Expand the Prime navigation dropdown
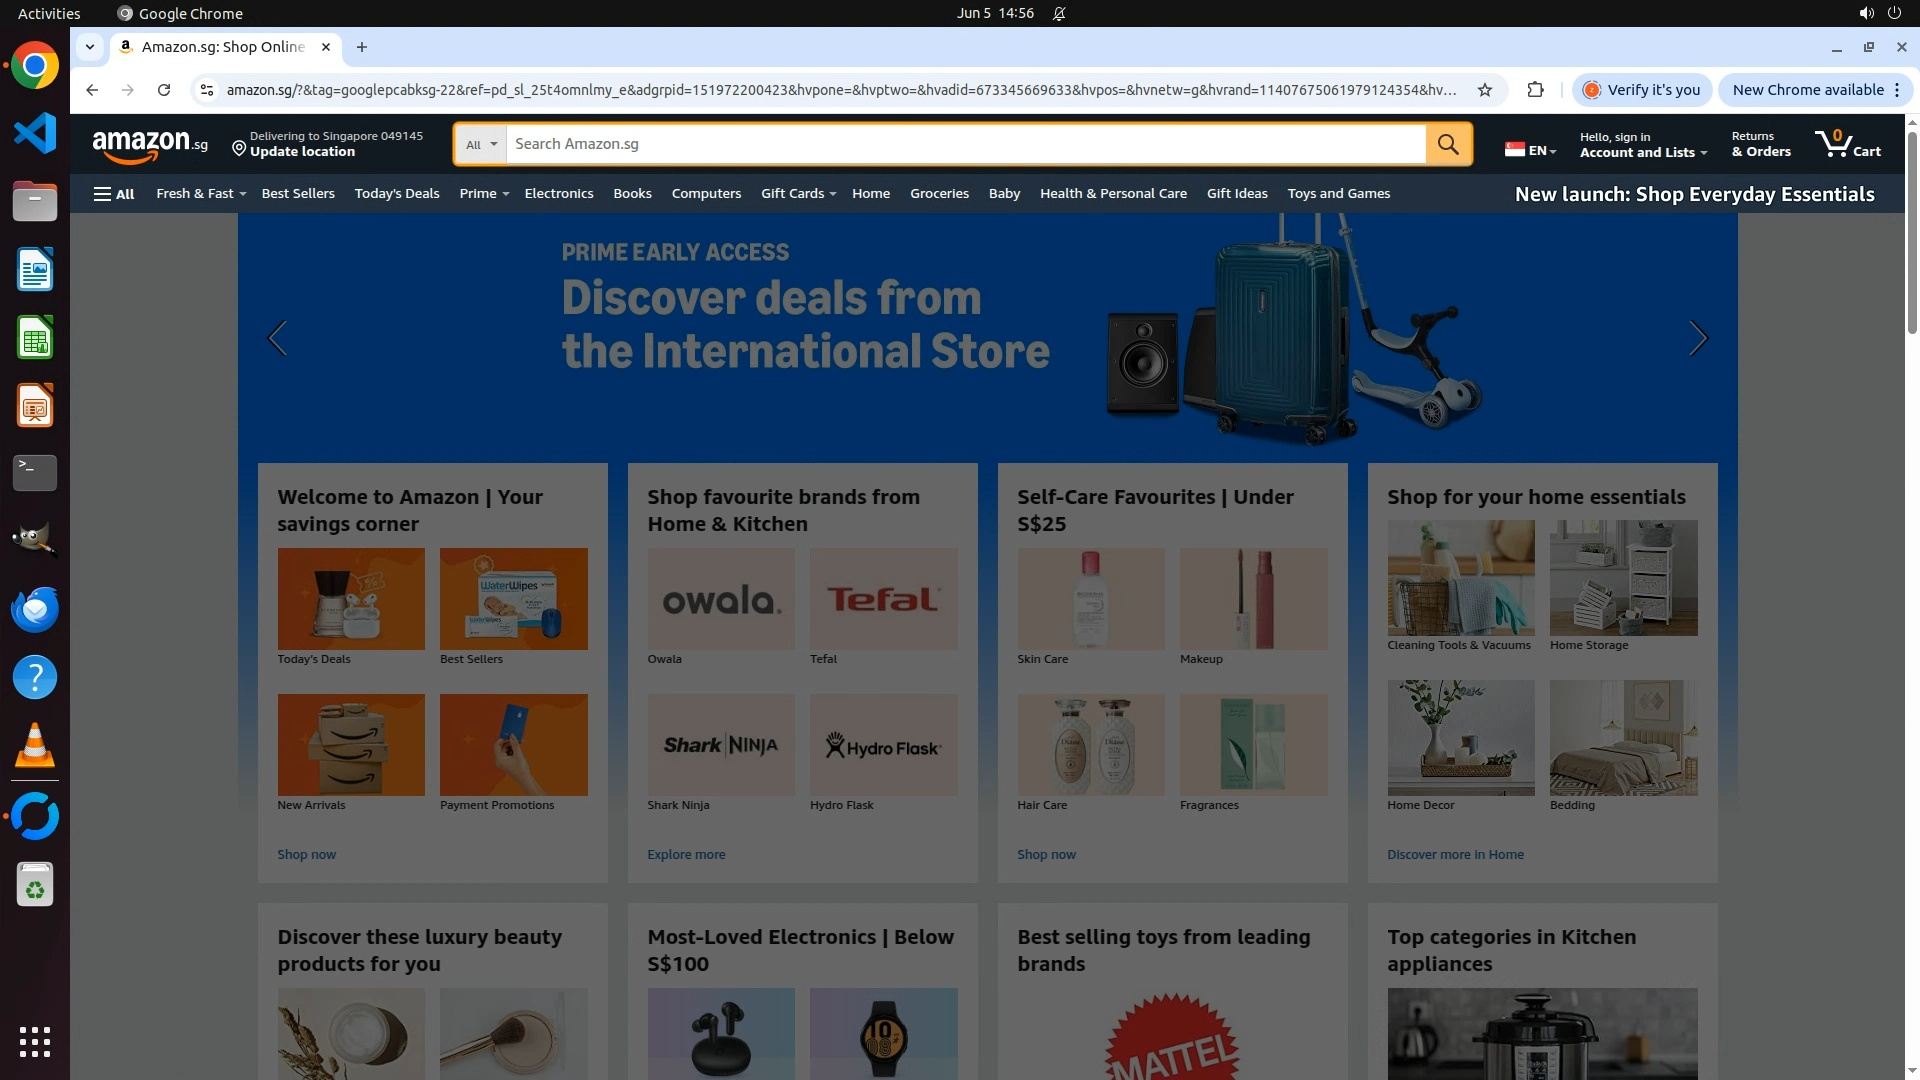 (484, 194)
